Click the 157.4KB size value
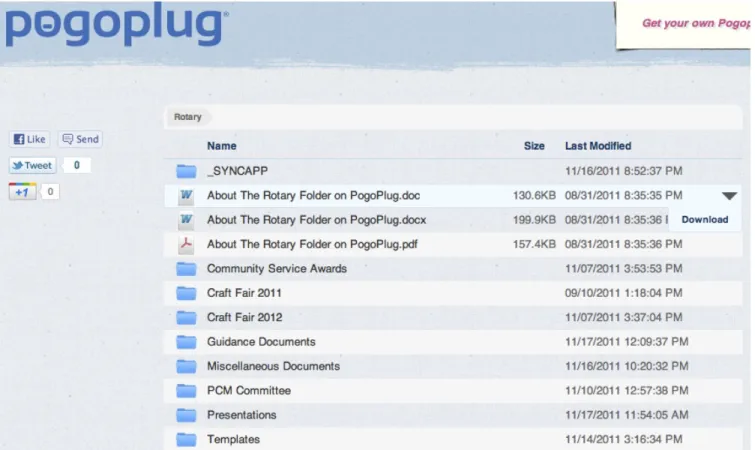 point(534,244)
